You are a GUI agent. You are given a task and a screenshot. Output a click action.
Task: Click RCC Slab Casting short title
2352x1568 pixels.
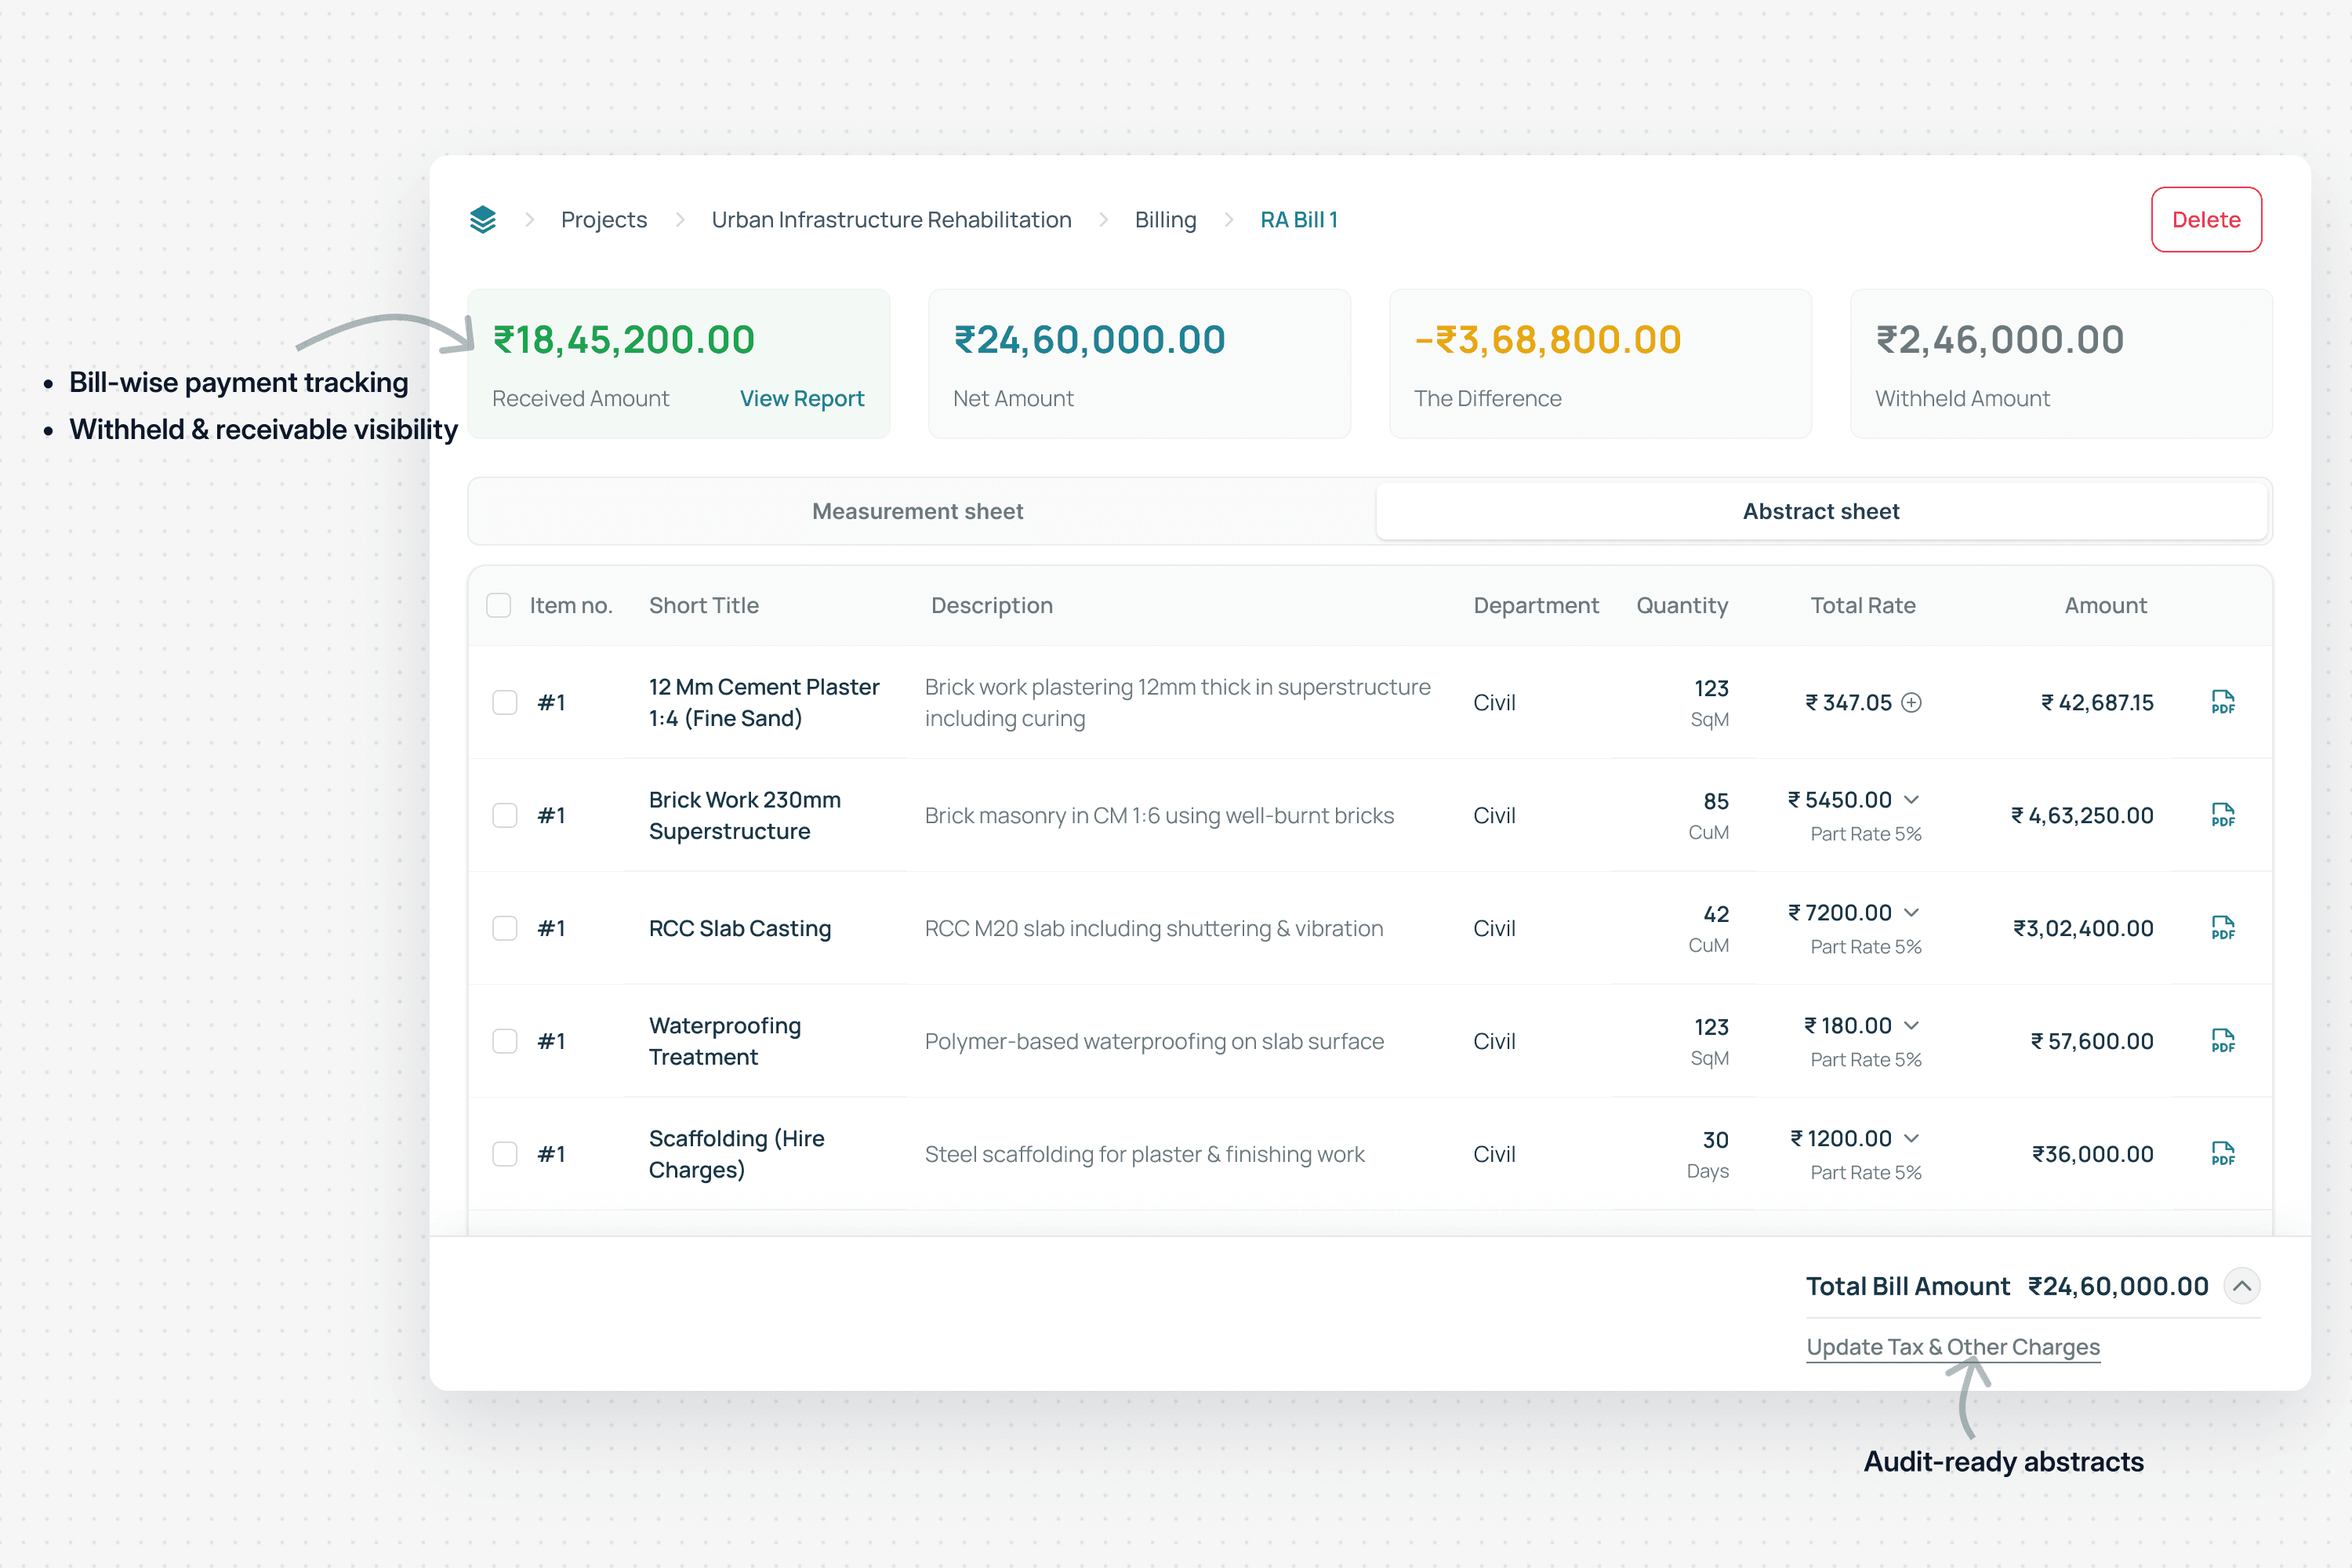[740, 928]
